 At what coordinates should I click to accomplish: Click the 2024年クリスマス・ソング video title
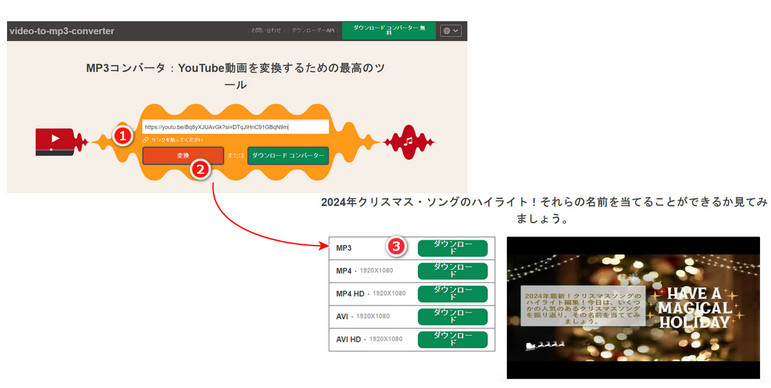tap(543, 210)
